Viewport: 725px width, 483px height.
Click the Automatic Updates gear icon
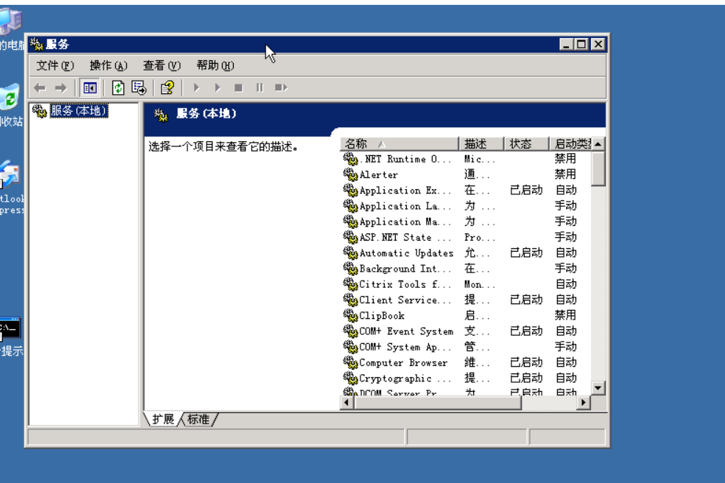[x=350, y=253]
